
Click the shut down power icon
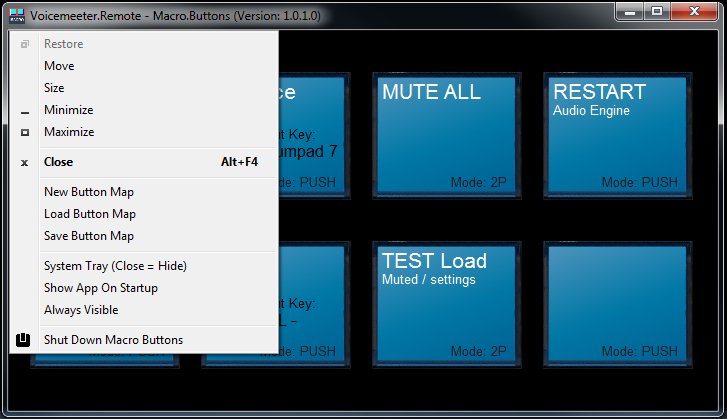pyautogui.click(x=23, y=340)
